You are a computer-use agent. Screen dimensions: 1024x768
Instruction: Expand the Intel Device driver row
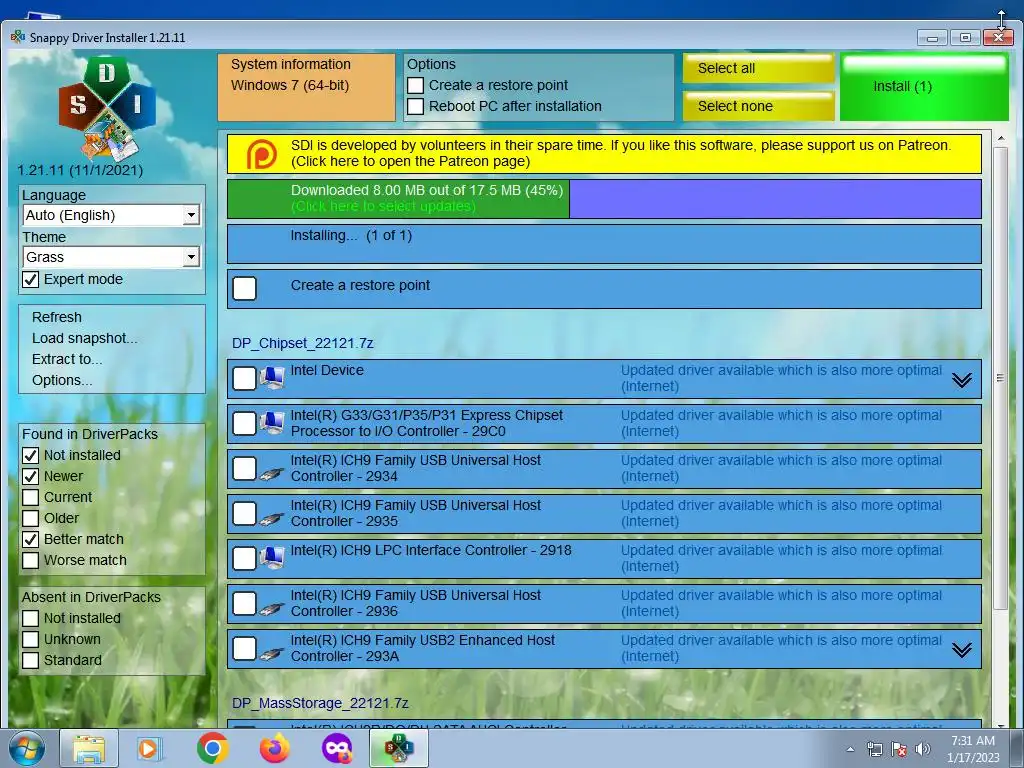tap(961, 379)
